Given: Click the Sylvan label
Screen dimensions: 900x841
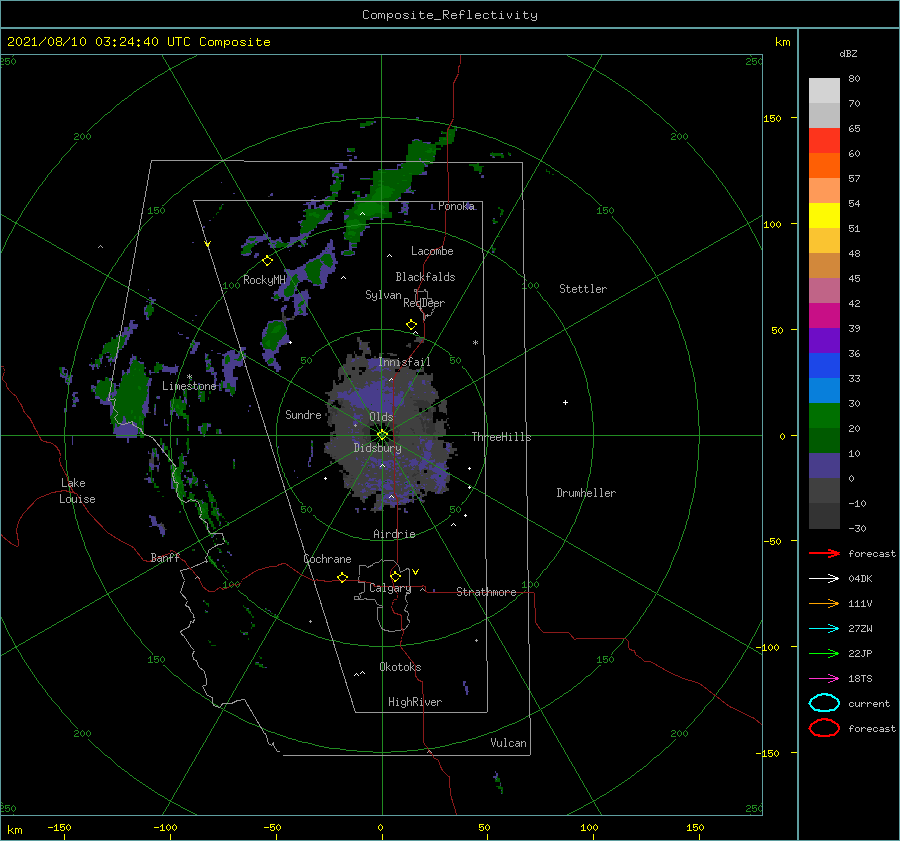Looking at the screenshot, I should tap(383, 295).
